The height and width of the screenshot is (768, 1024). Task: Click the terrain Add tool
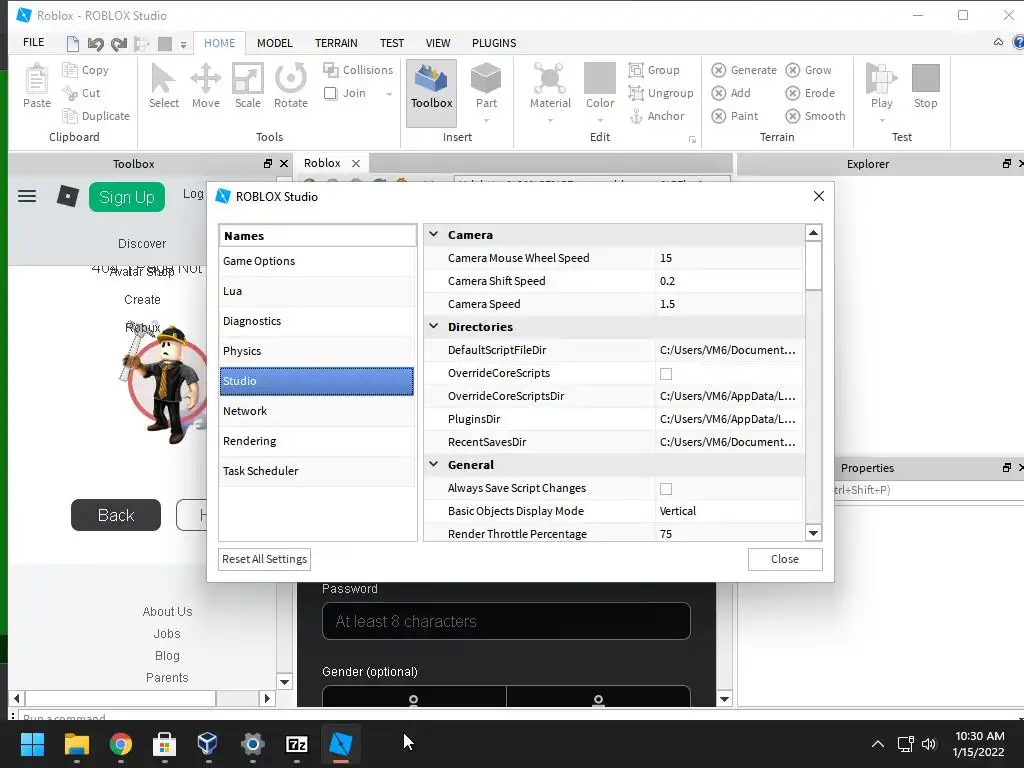click(731, 93)
